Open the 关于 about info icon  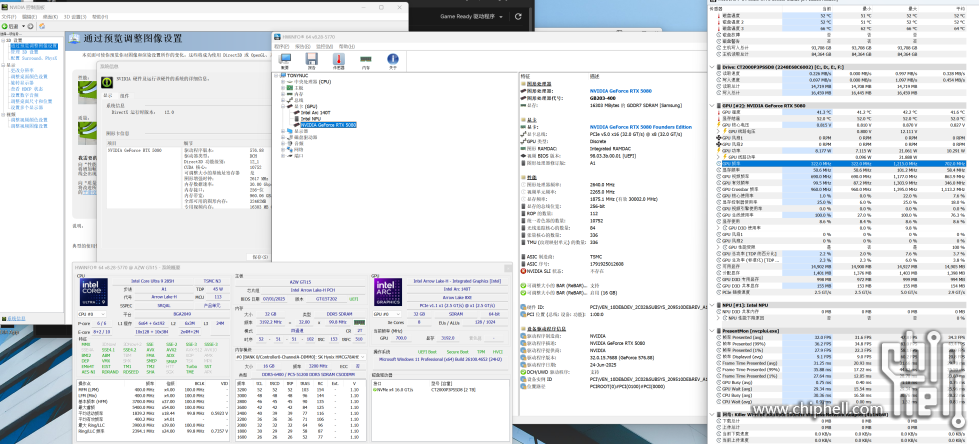tap(393, 59)
